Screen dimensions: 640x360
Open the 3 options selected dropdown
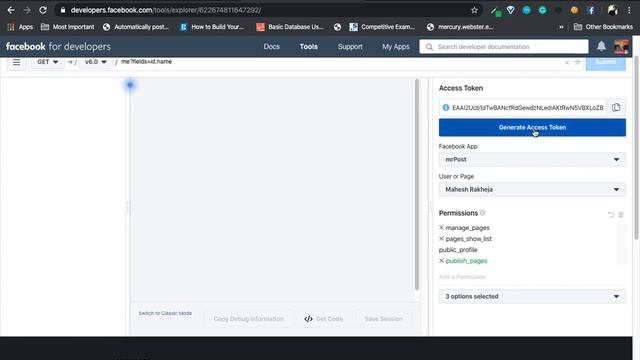click(532, 296)
